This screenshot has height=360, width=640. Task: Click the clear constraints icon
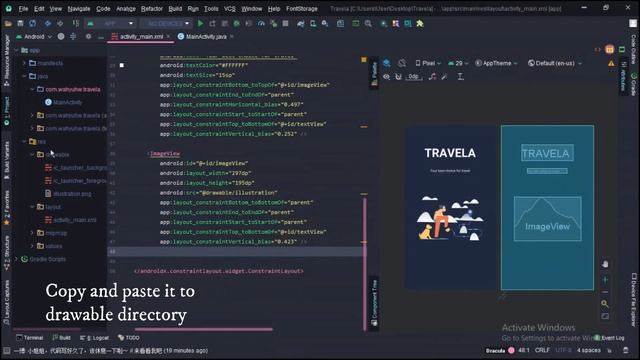point(432,77)
